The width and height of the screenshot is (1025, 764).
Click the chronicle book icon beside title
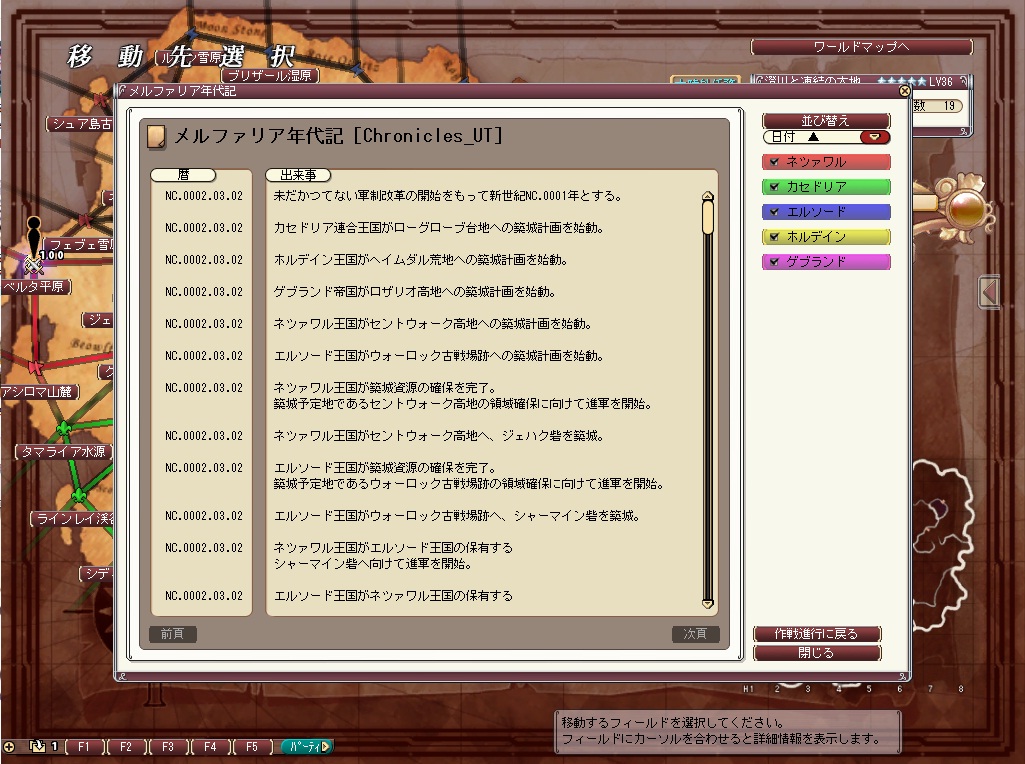pos(156,137)
